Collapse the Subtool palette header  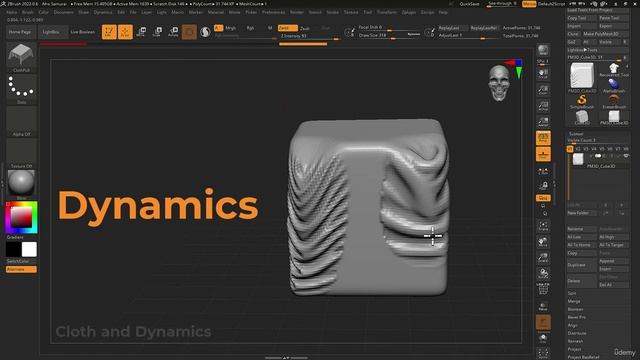click(576, 134)
